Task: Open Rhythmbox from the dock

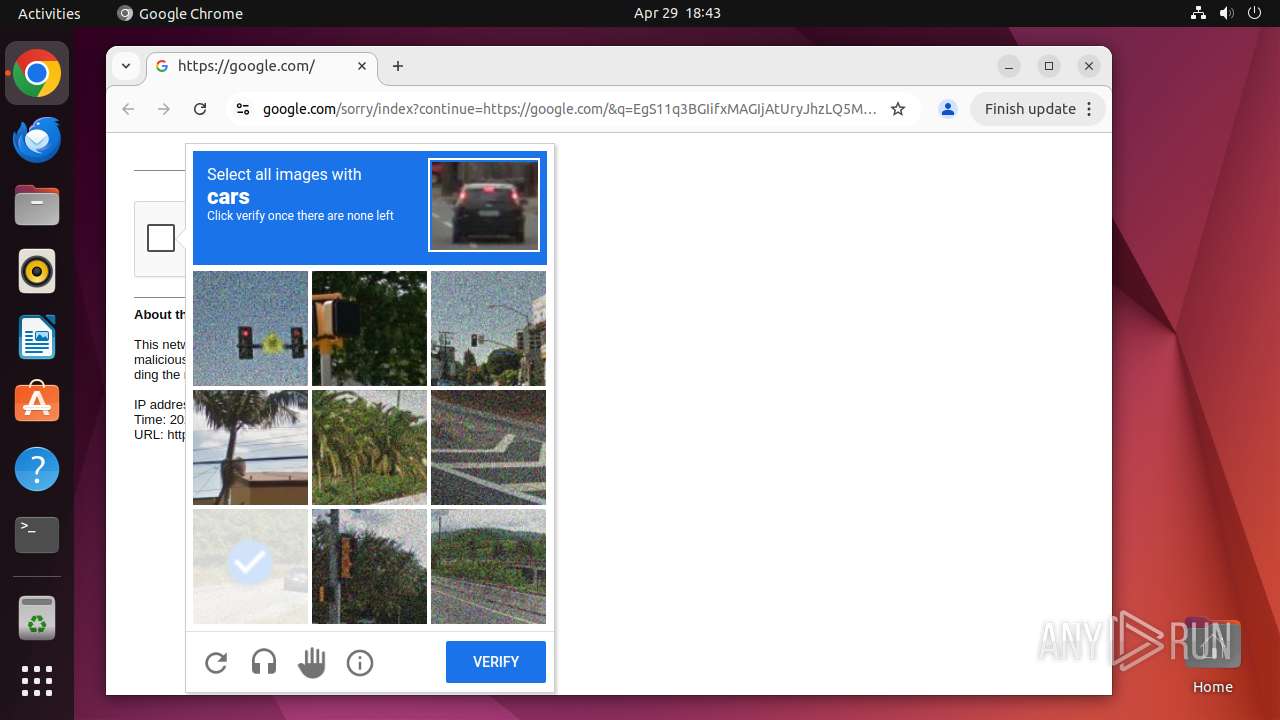Action: pyautogui.click(x=37, y=272)
